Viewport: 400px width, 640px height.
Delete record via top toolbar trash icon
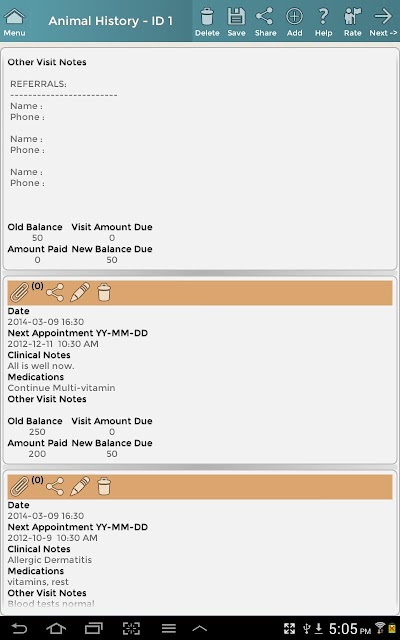[x=207, y=22]
